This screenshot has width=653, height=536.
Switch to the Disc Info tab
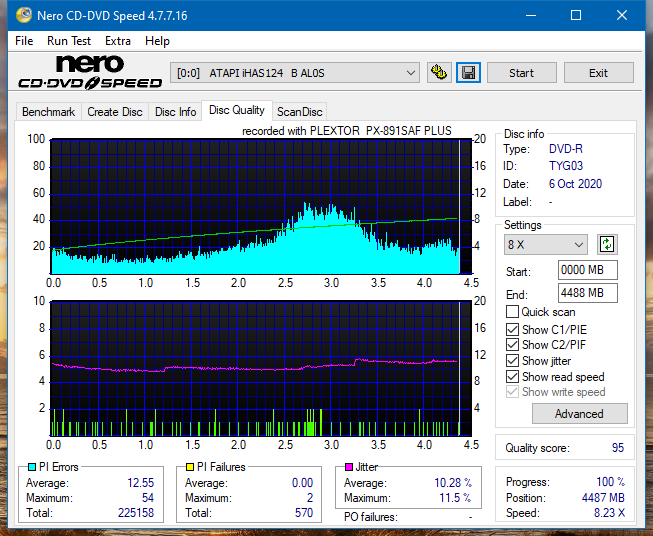[175, 112]
